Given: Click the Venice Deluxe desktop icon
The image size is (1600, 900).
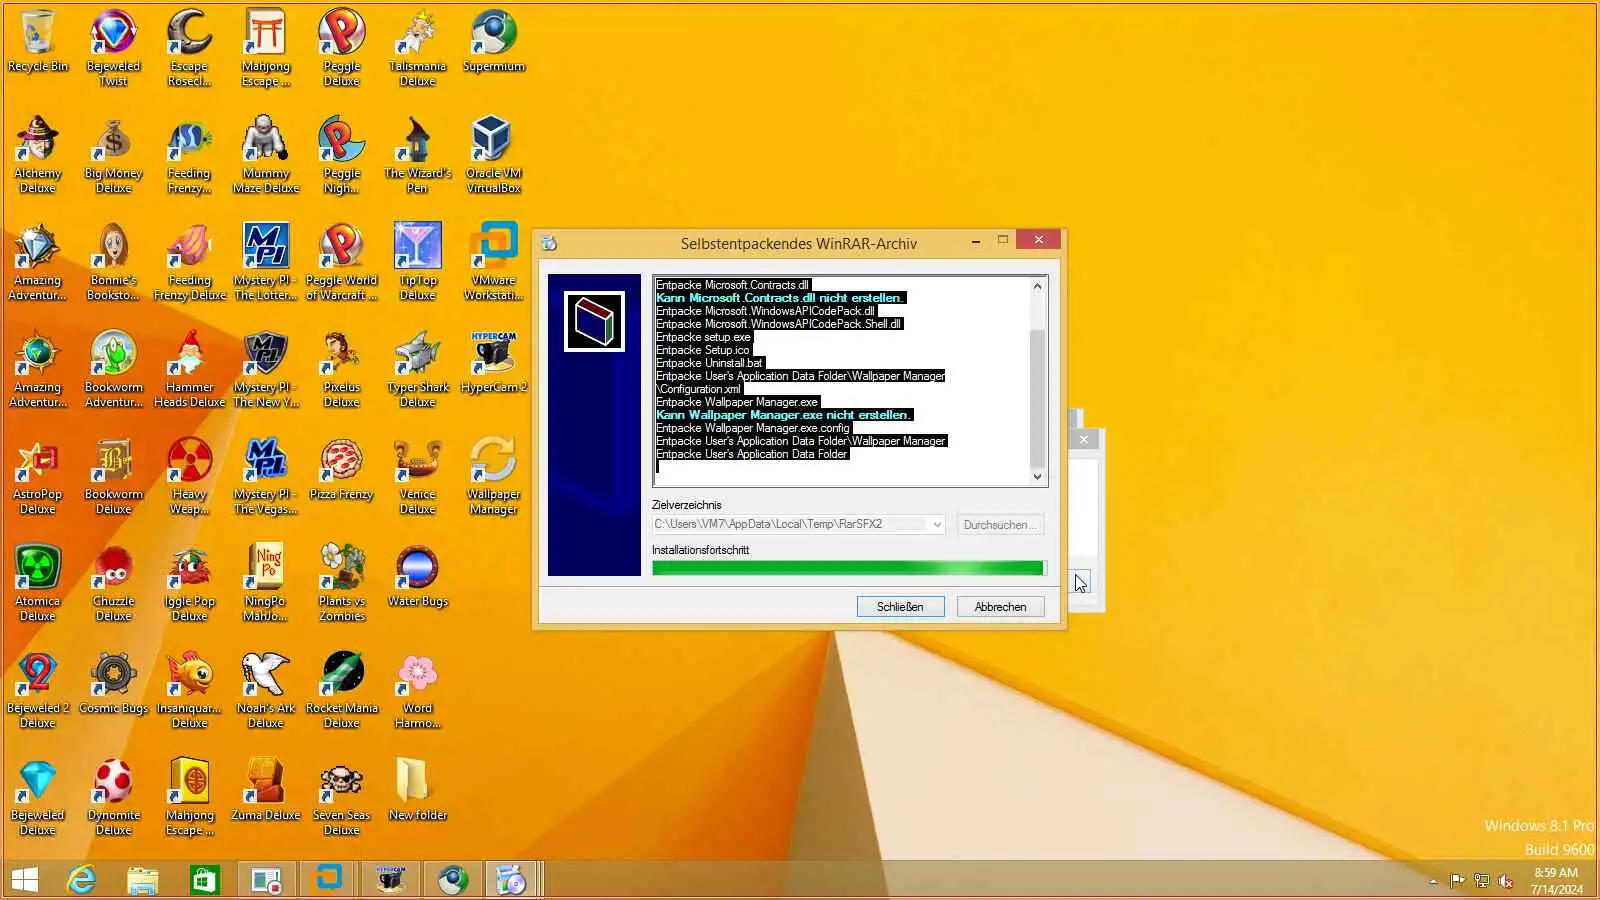Looking at the screenshot, I should coord(418,476).
